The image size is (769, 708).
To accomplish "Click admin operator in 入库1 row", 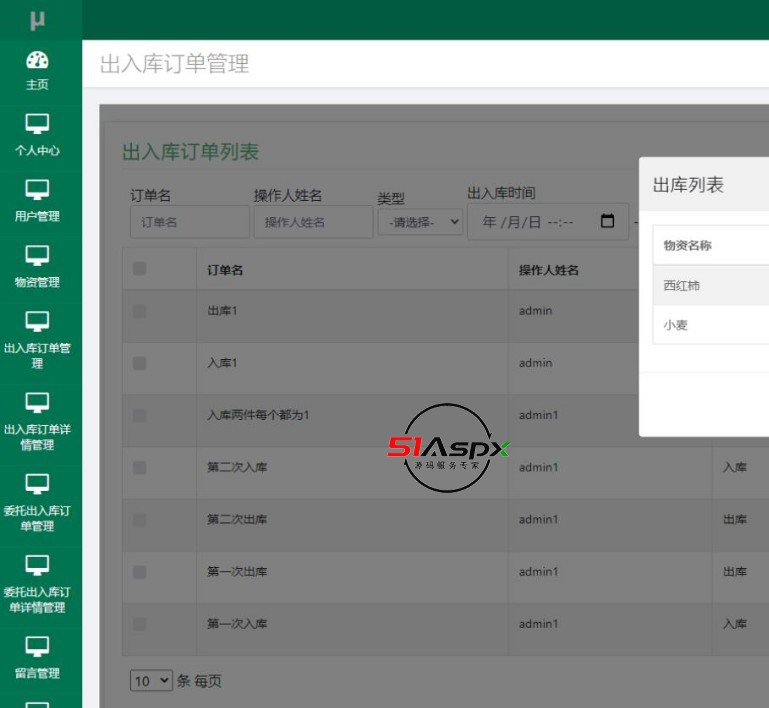I will pyautogui.click(x=536, y=363).
